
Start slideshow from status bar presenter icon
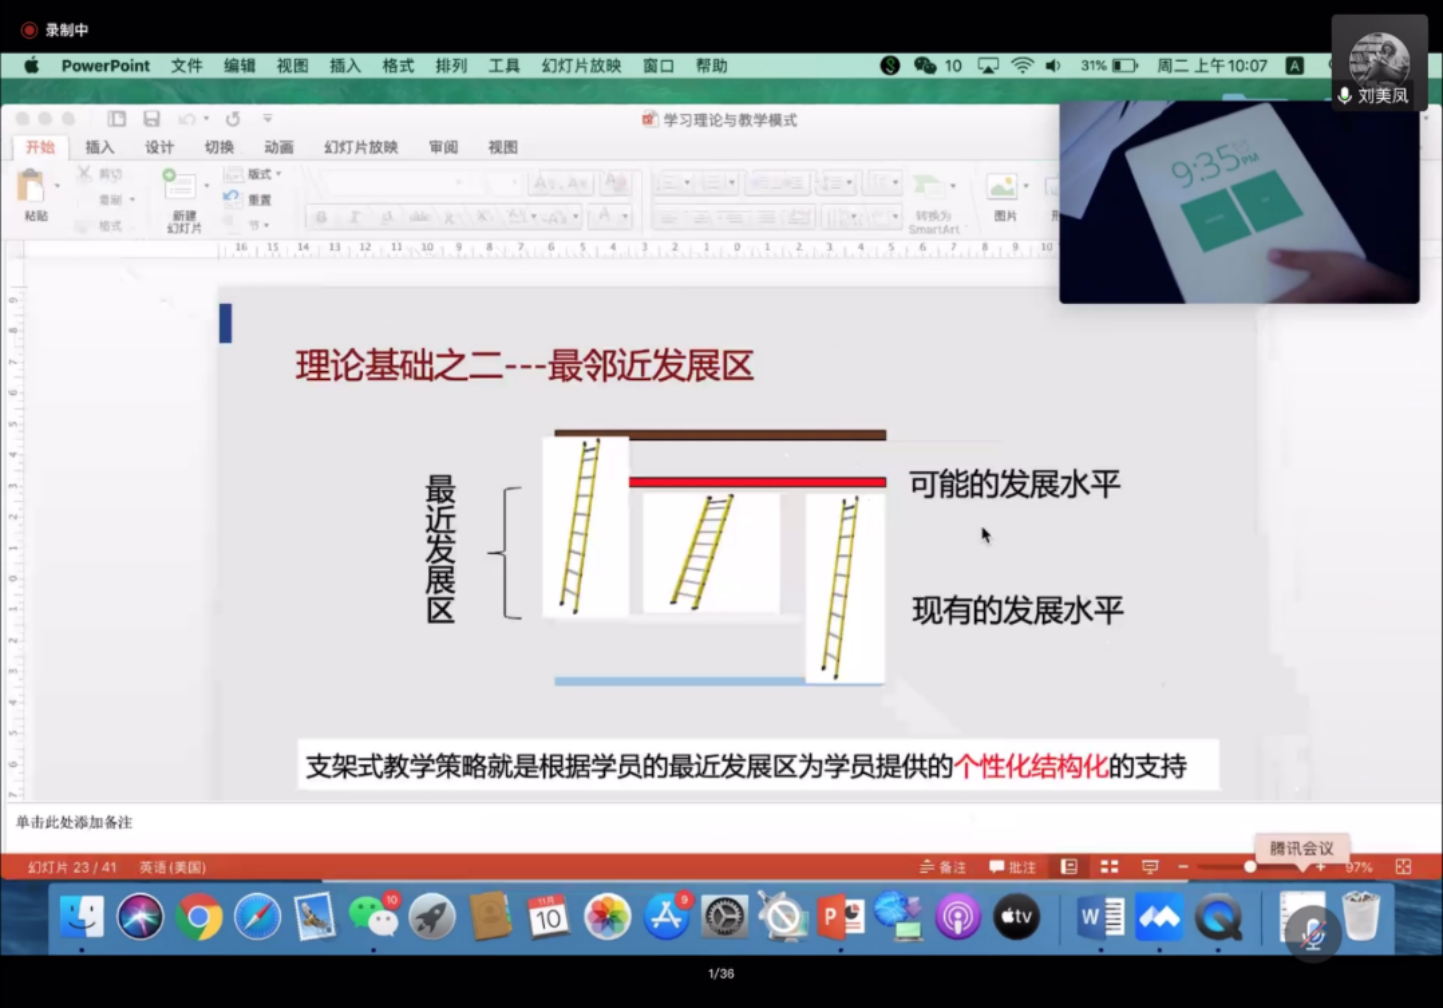pyautogui.click(x=1150, y=867)
